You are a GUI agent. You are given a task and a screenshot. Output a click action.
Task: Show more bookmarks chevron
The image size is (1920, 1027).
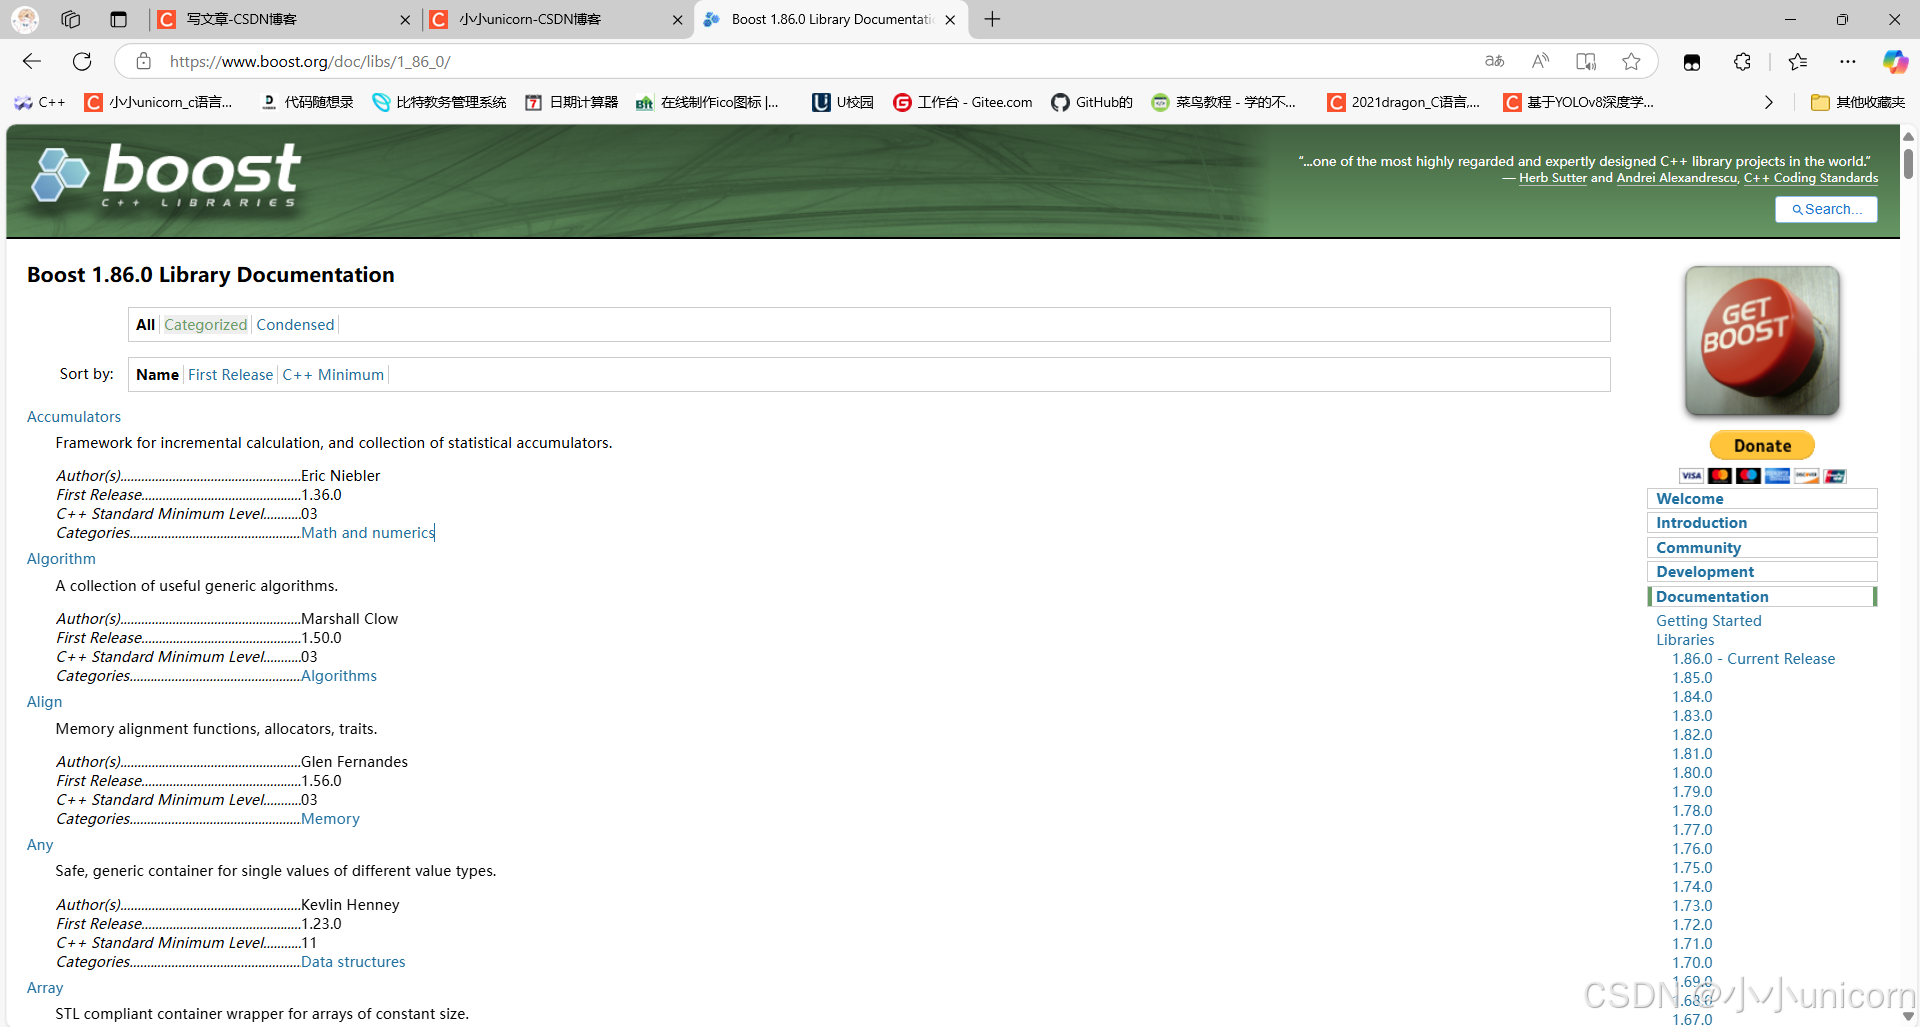click(1768, 102)
